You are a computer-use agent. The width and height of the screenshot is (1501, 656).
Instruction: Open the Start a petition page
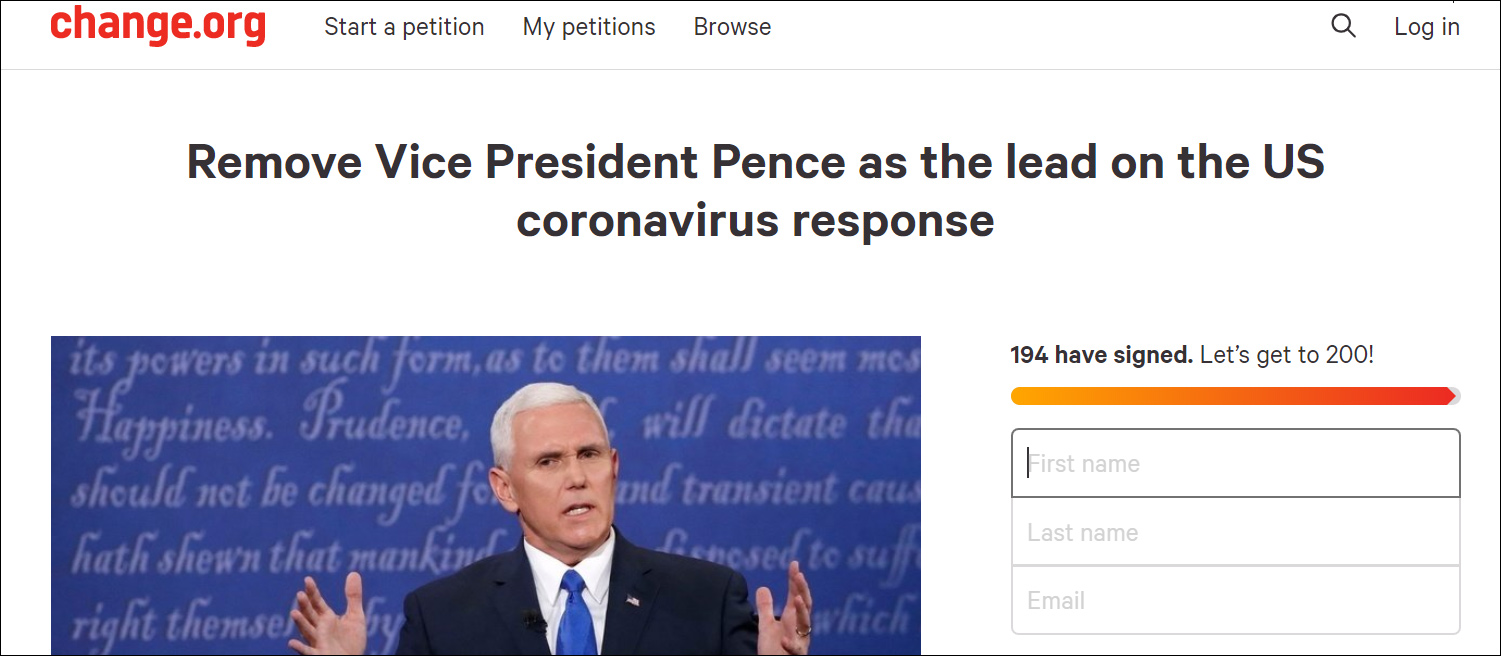(x=404, y=27)
